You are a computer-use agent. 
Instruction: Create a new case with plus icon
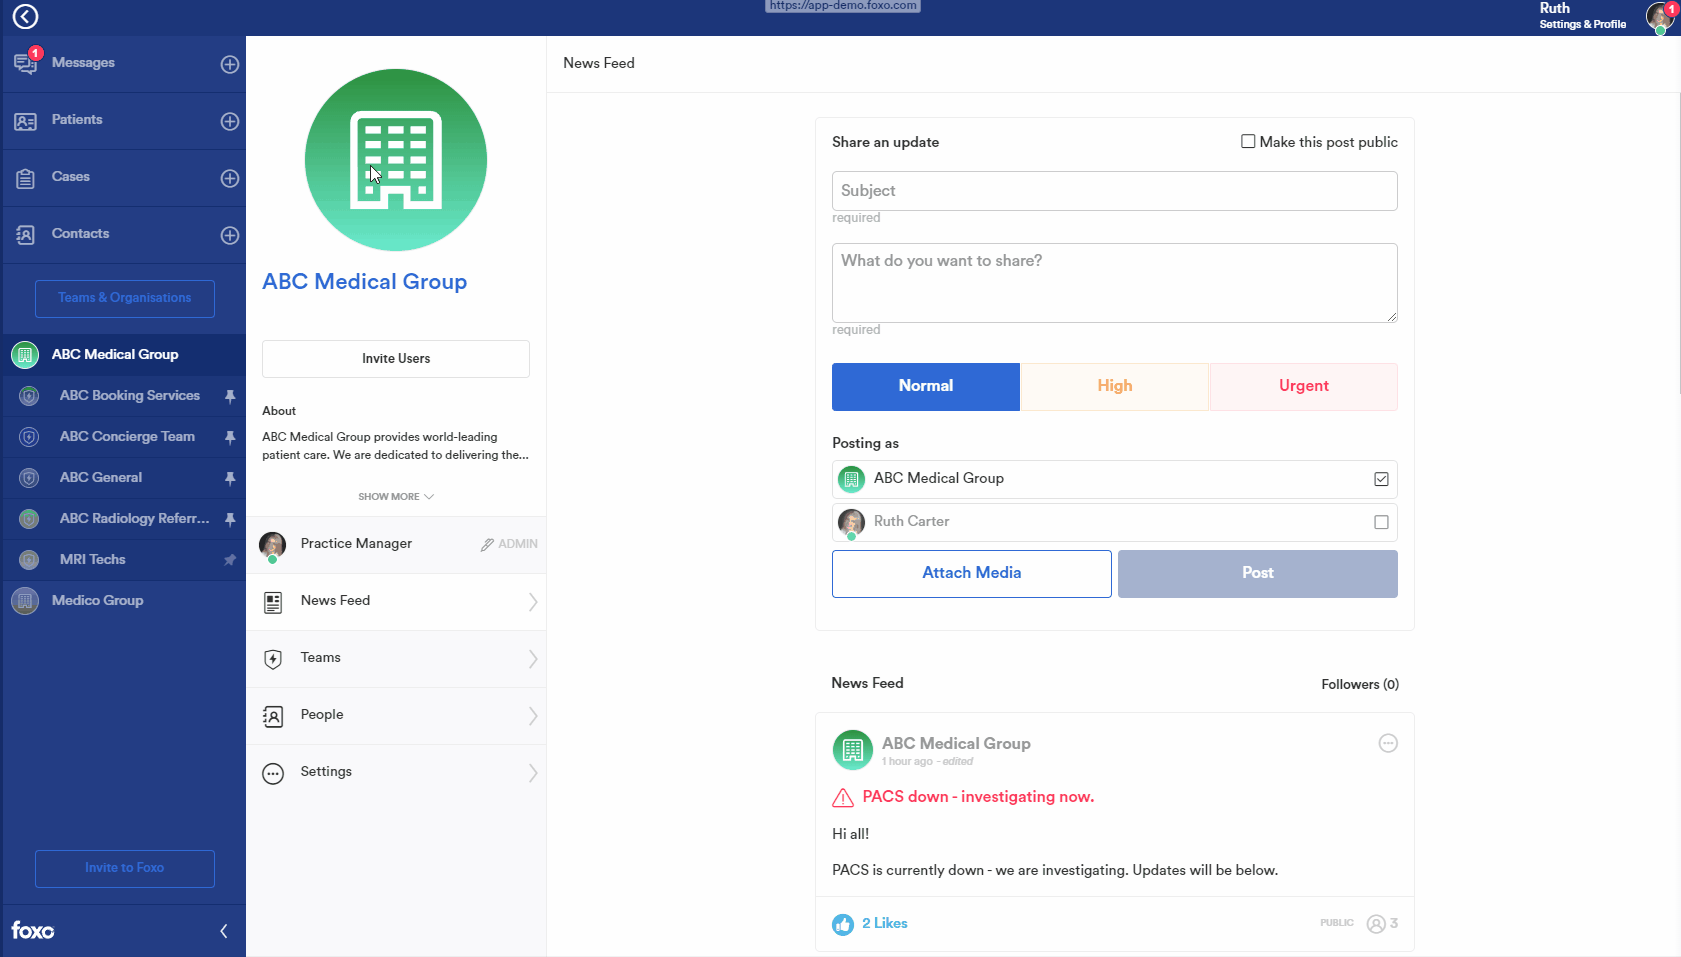[230, 178]
